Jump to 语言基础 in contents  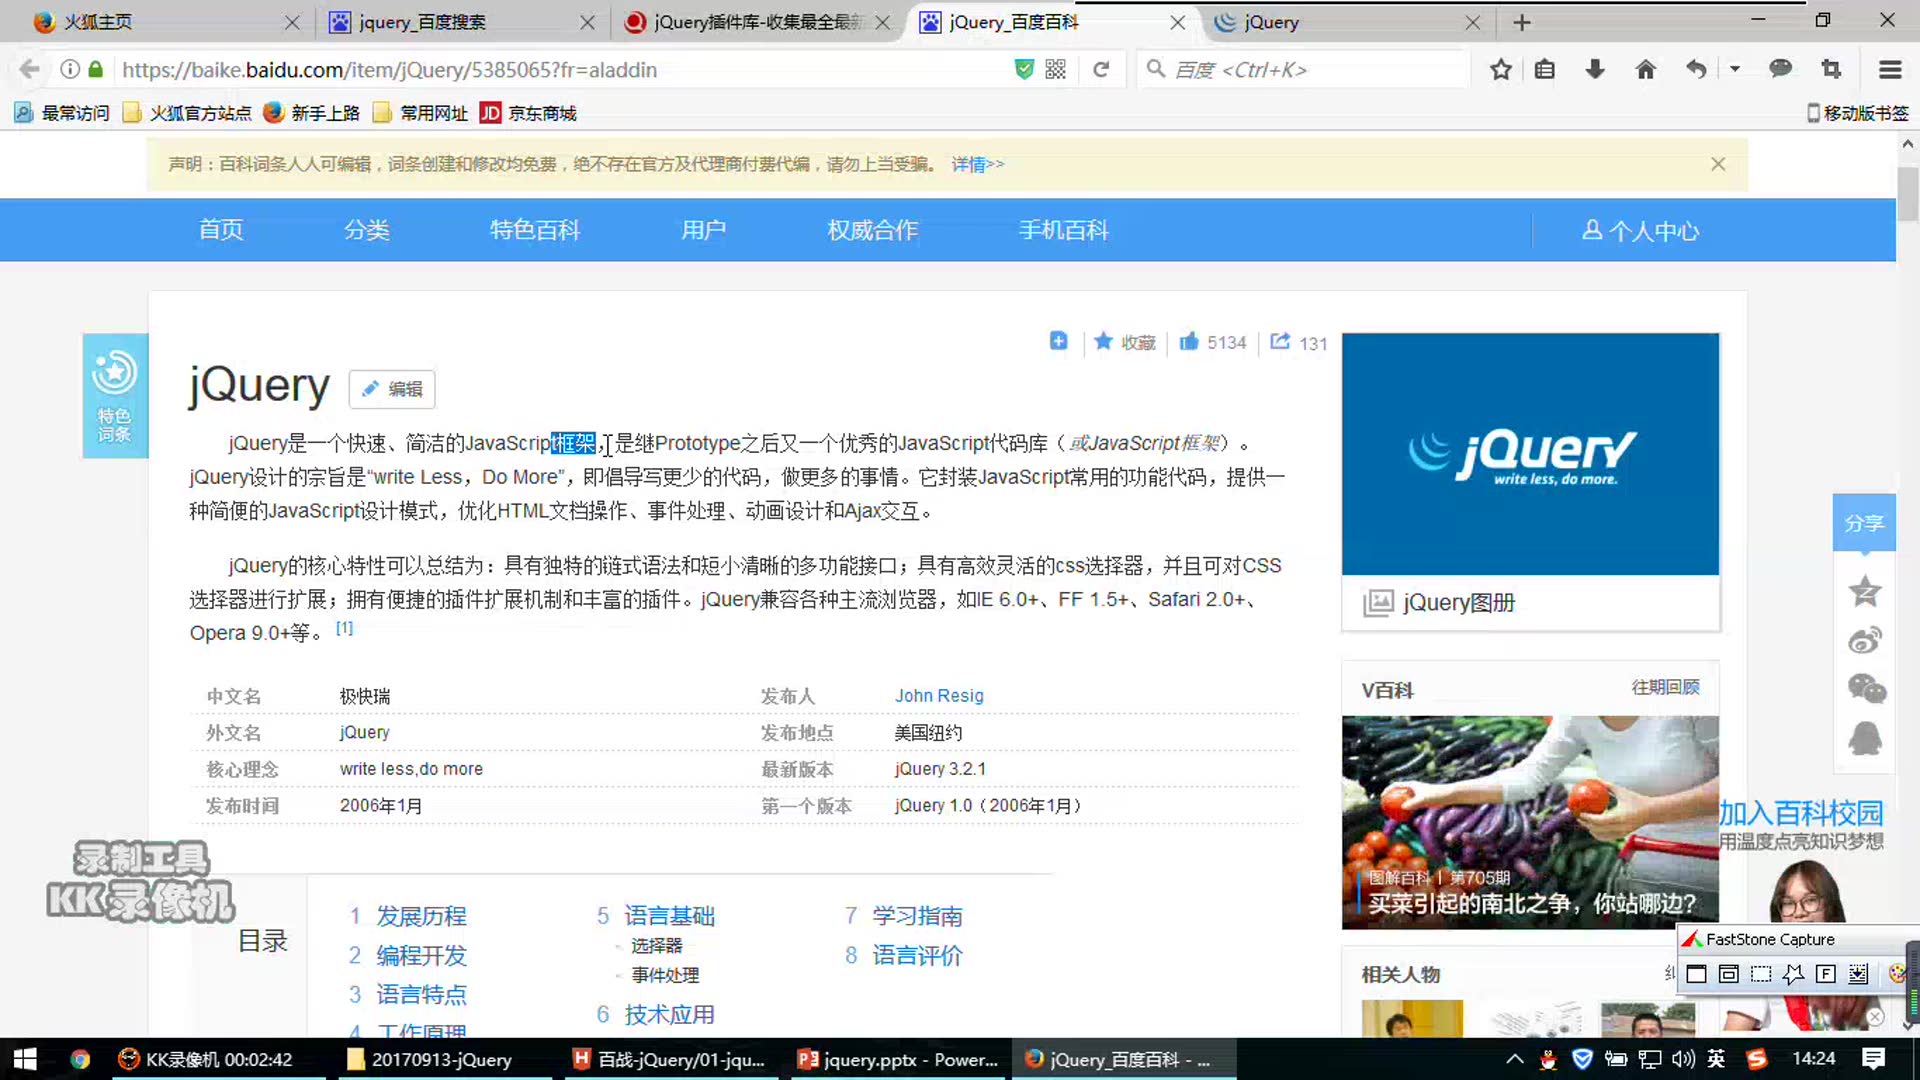(670, 916)
